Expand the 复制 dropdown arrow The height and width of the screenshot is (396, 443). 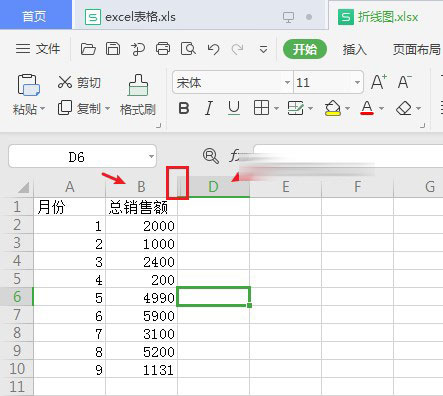(x=107, y=108)
